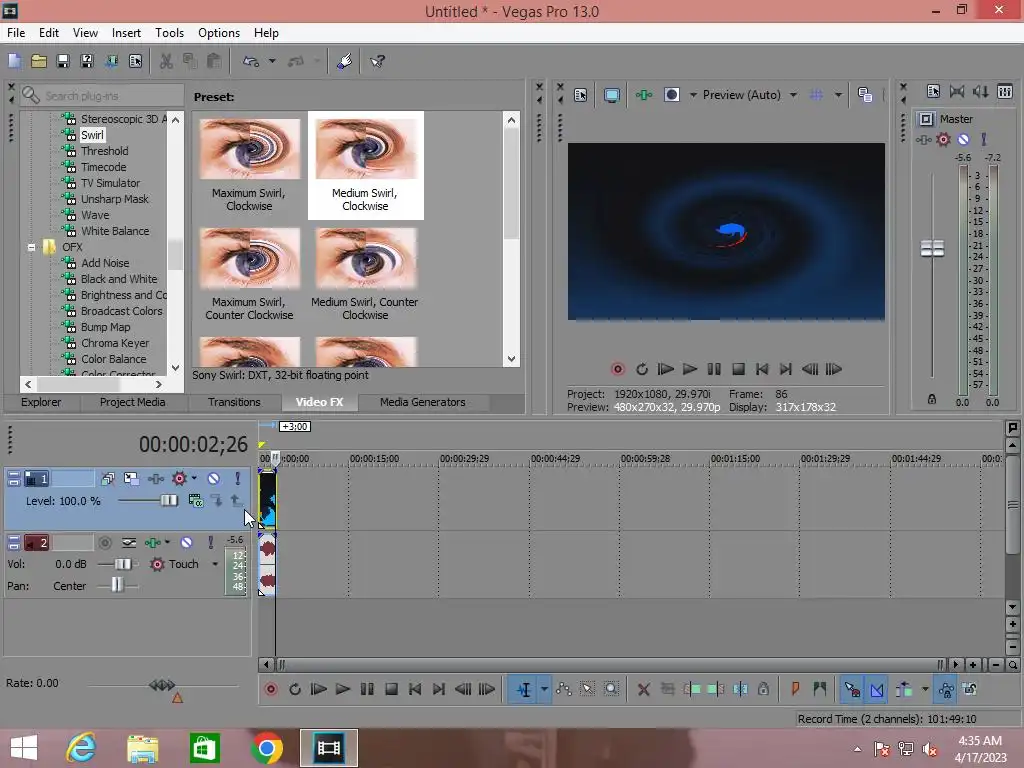
Task: Open the Edit Tool dropdown arrow
Action: pyautogui.click(x=544, y=689)
